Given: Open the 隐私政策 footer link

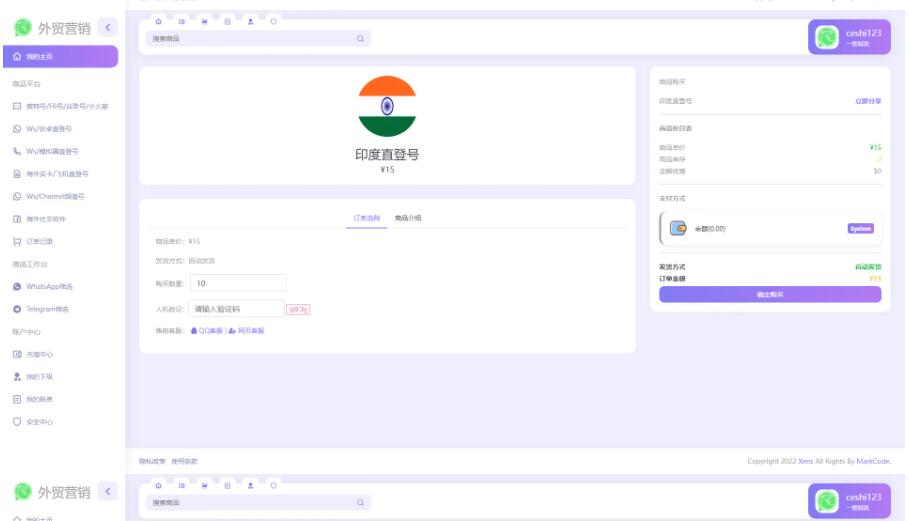Looking at the screenshot, I should (152, 461).
